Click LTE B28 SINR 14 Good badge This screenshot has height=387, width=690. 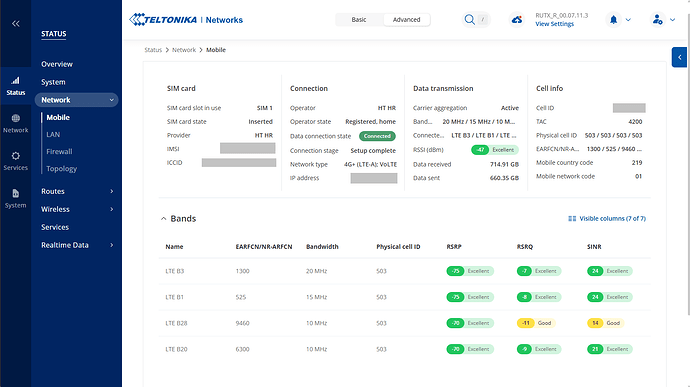[x=605, y=323]
